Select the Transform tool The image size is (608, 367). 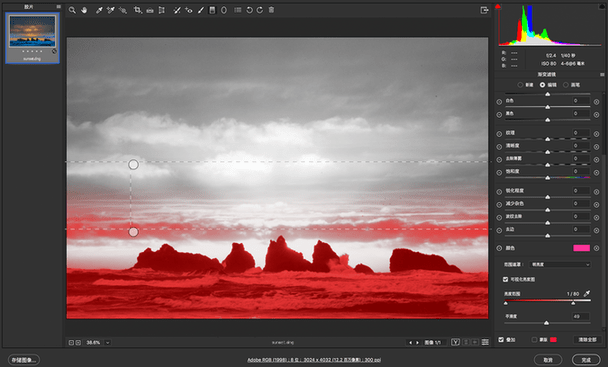coord(162,10)
